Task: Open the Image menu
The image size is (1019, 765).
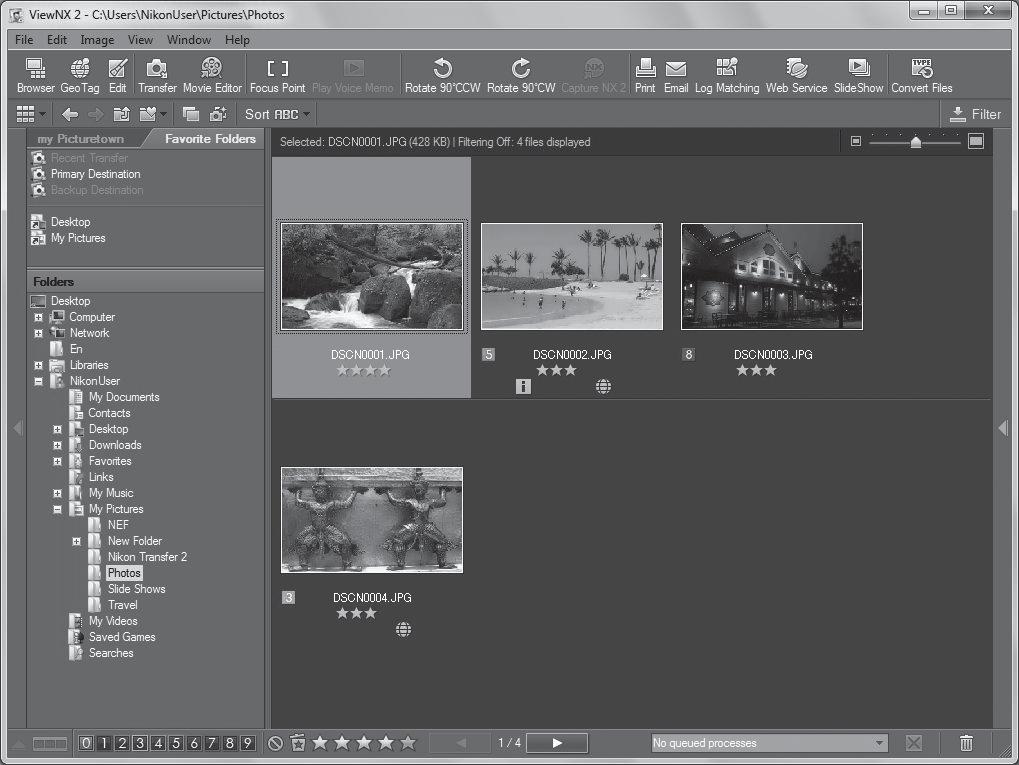Action: point(97,40)
